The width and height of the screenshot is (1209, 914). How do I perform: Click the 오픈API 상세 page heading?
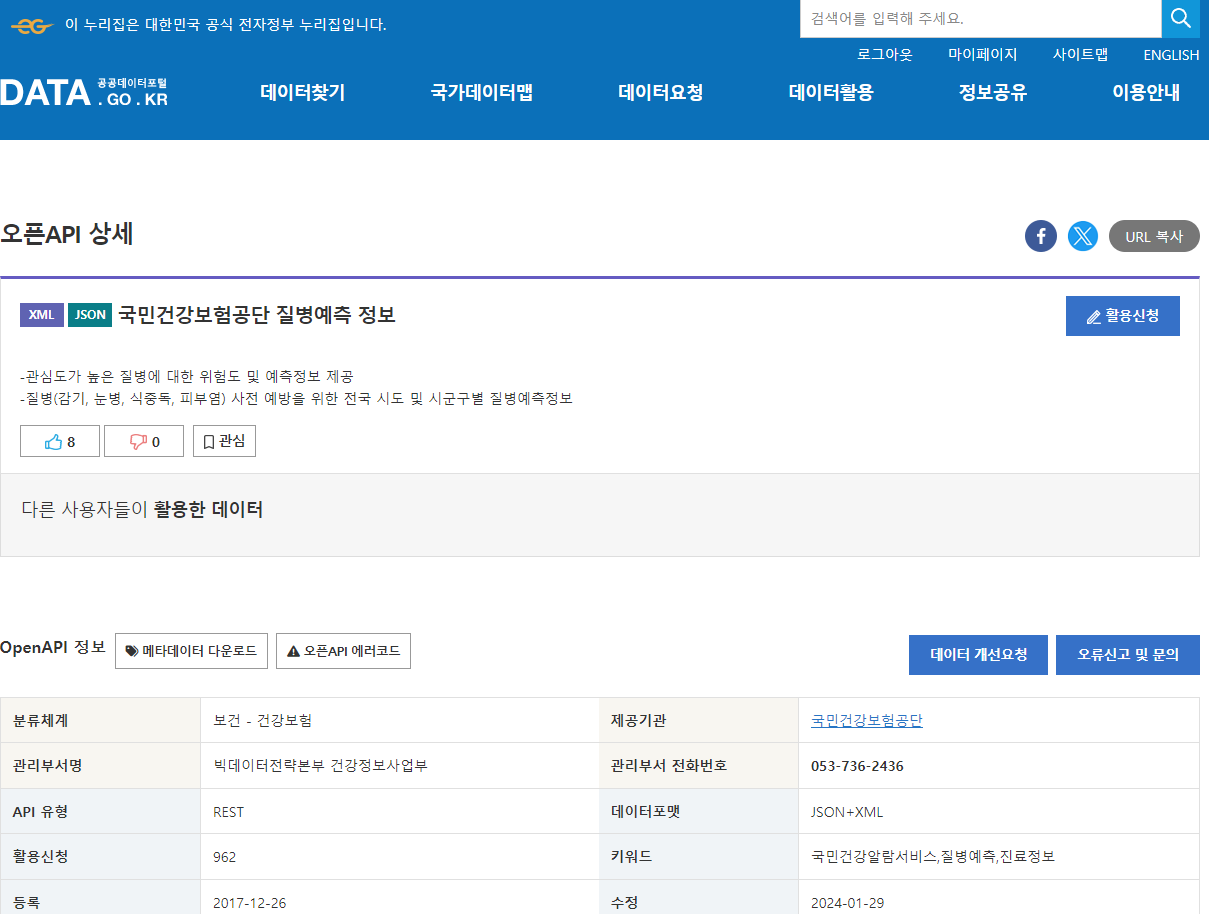(x=67, y=234)
